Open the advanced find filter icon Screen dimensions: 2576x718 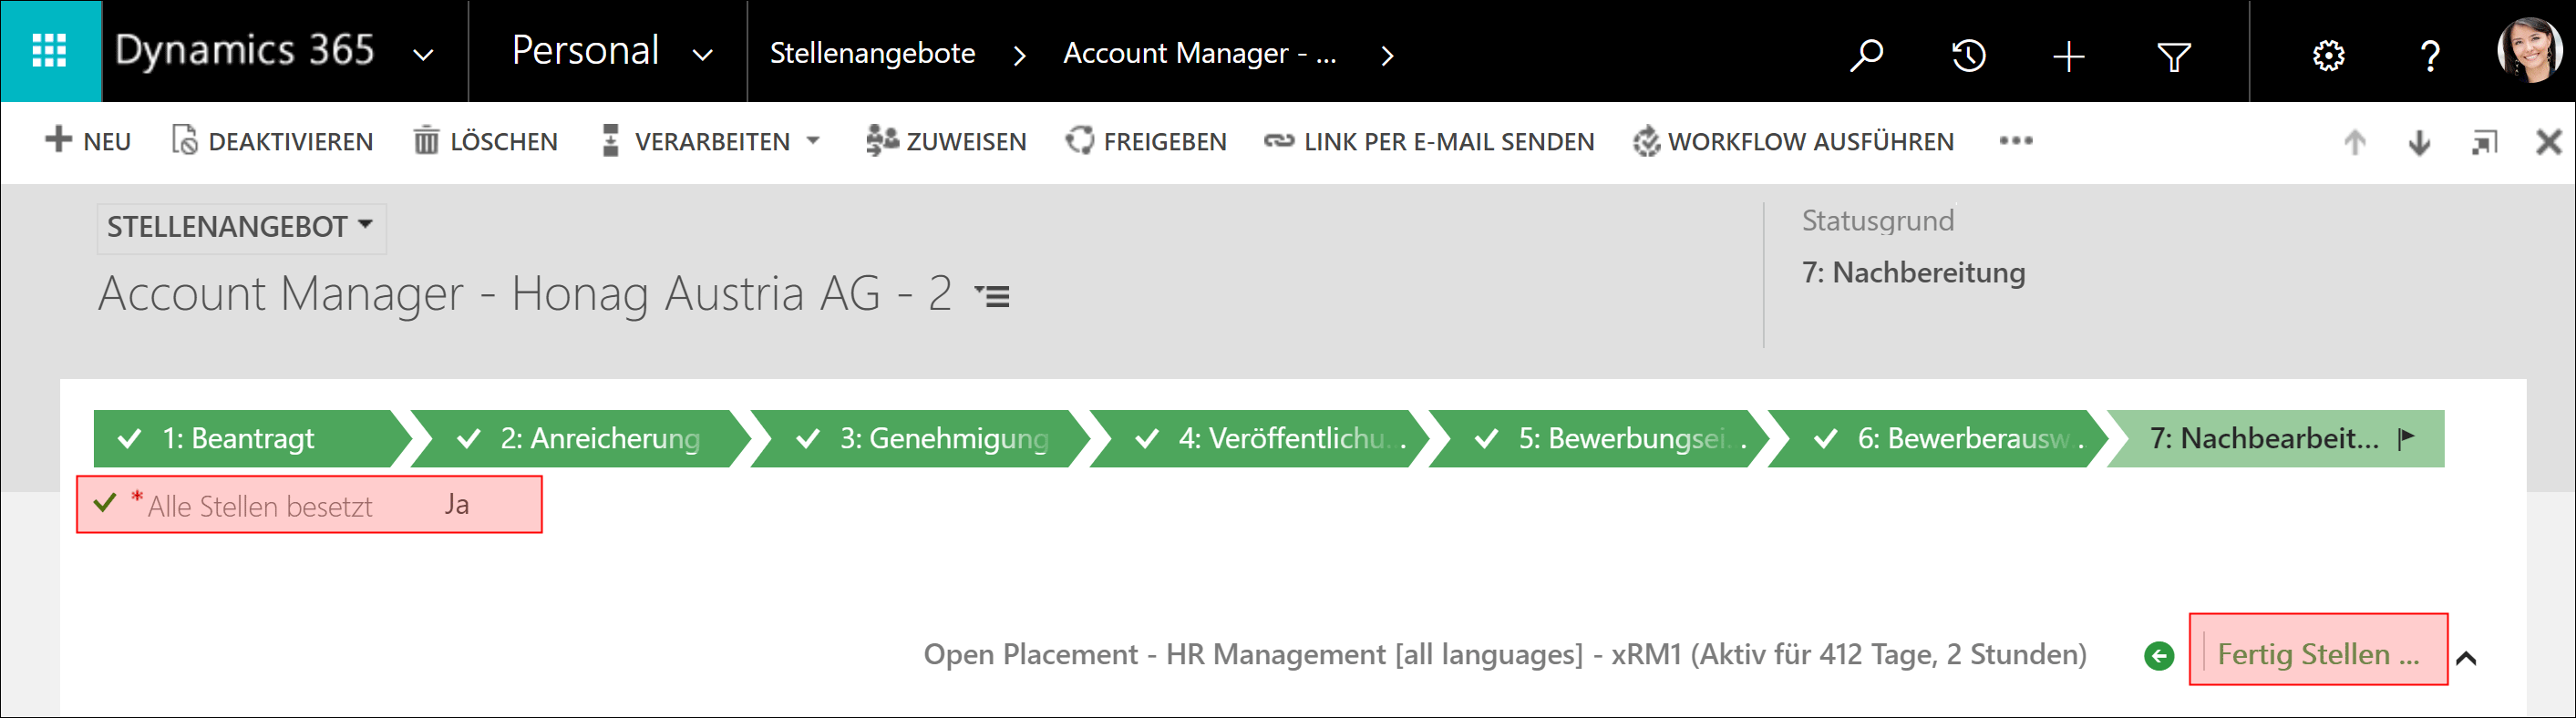point(2174,56)
